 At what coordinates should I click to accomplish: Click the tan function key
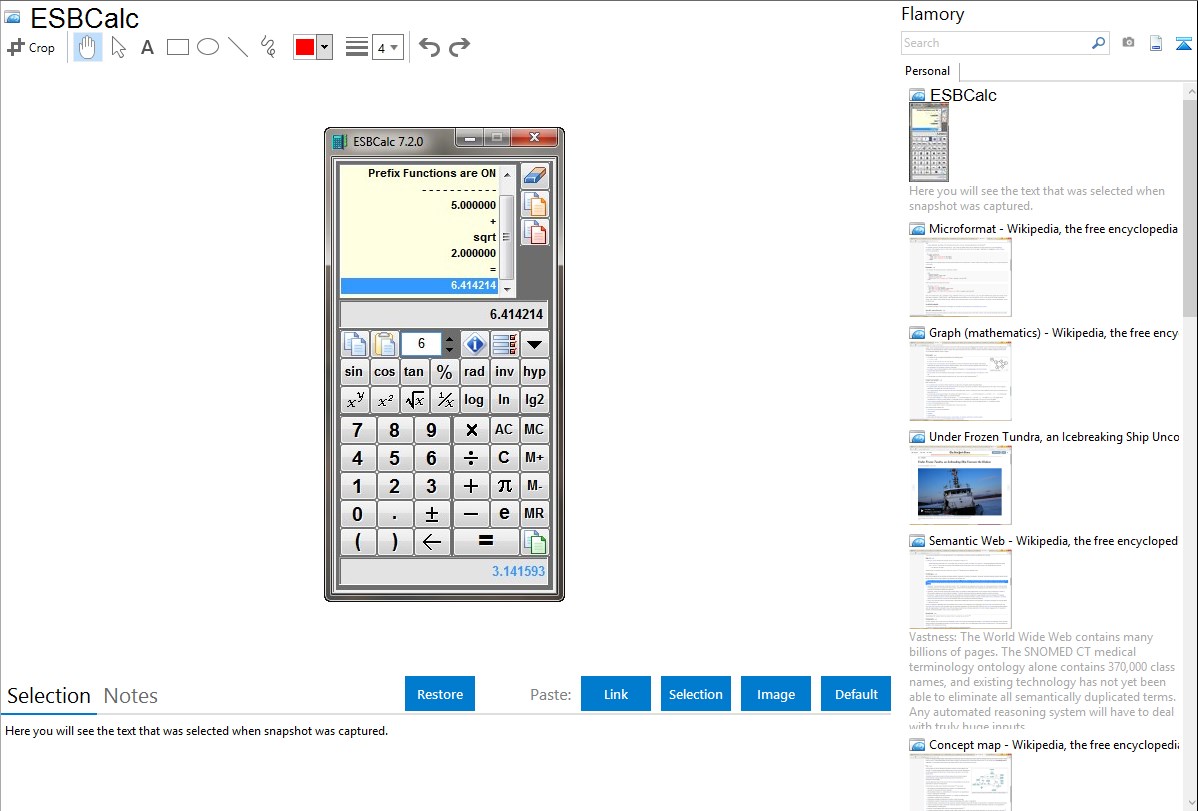pyautogui.click(x=414, y=372)
